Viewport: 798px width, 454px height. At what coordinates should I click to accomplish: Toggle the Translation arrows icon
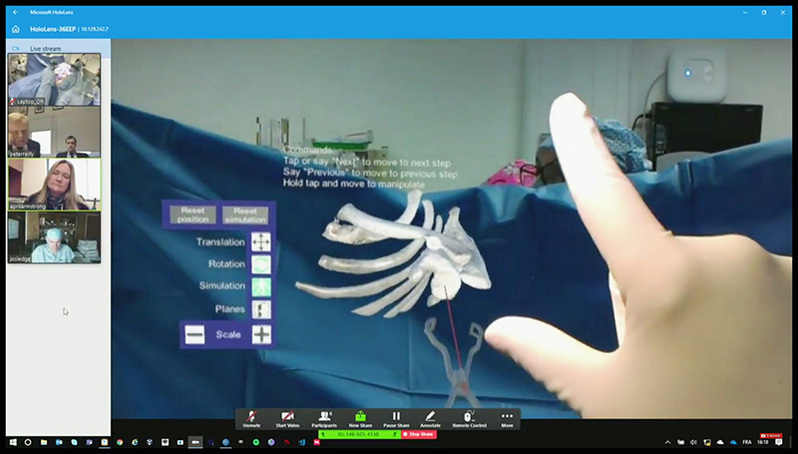click(261, 242)
